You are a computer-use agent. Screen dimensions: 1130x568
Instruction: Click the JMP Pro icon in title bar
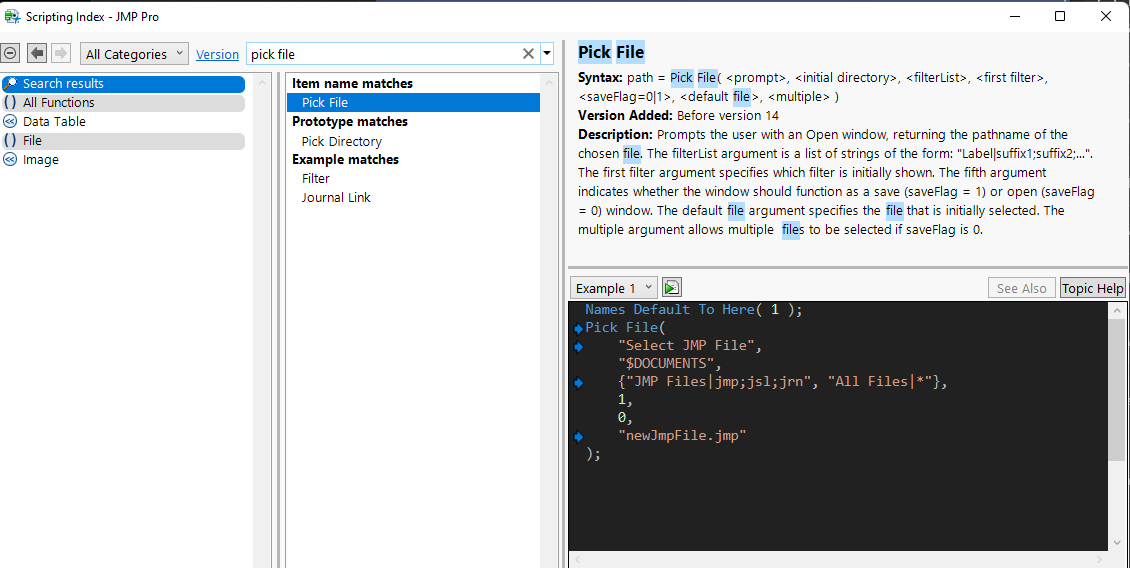tap(12, 17)
